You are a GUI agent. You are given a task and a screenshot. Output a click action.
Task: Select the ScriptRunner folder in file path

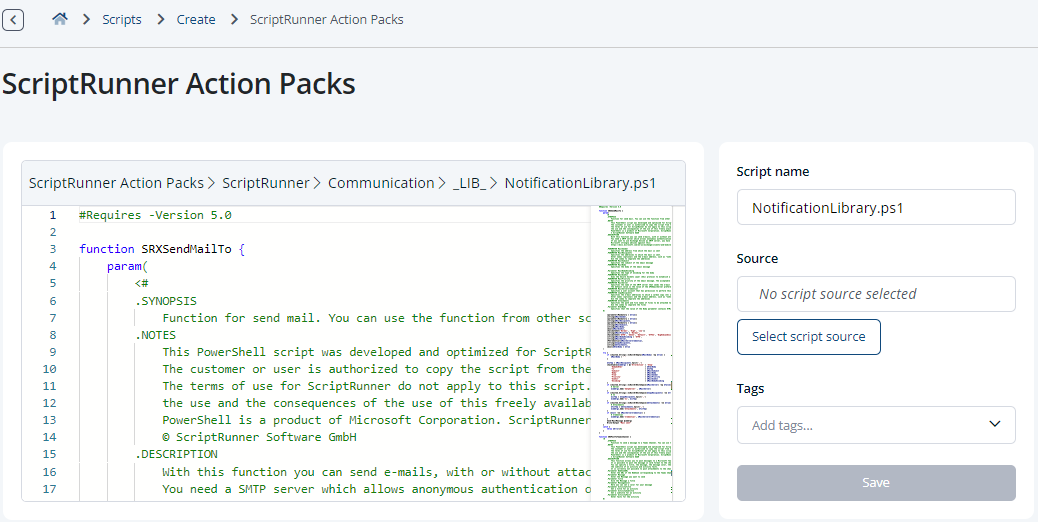265,183
